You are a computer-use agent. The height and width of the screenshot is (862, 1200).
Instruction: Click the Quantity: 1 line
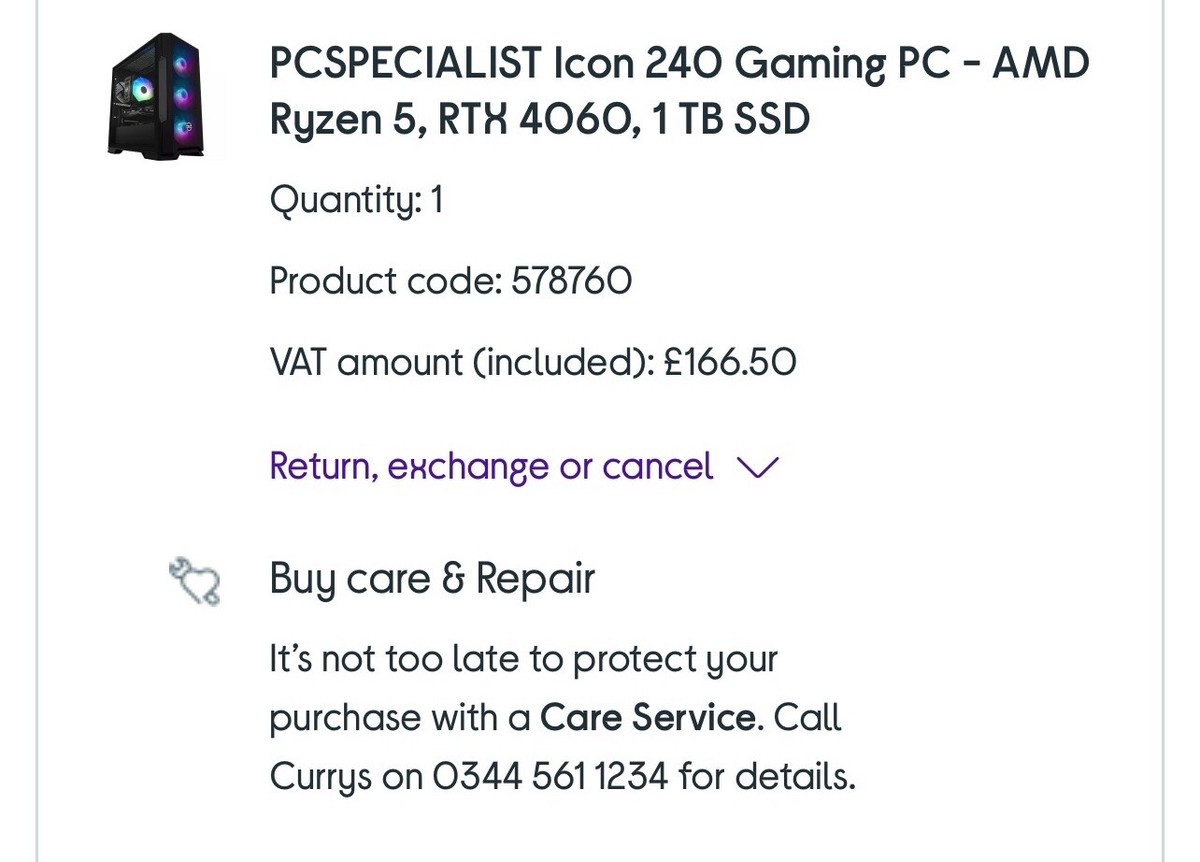coord(356,201)
